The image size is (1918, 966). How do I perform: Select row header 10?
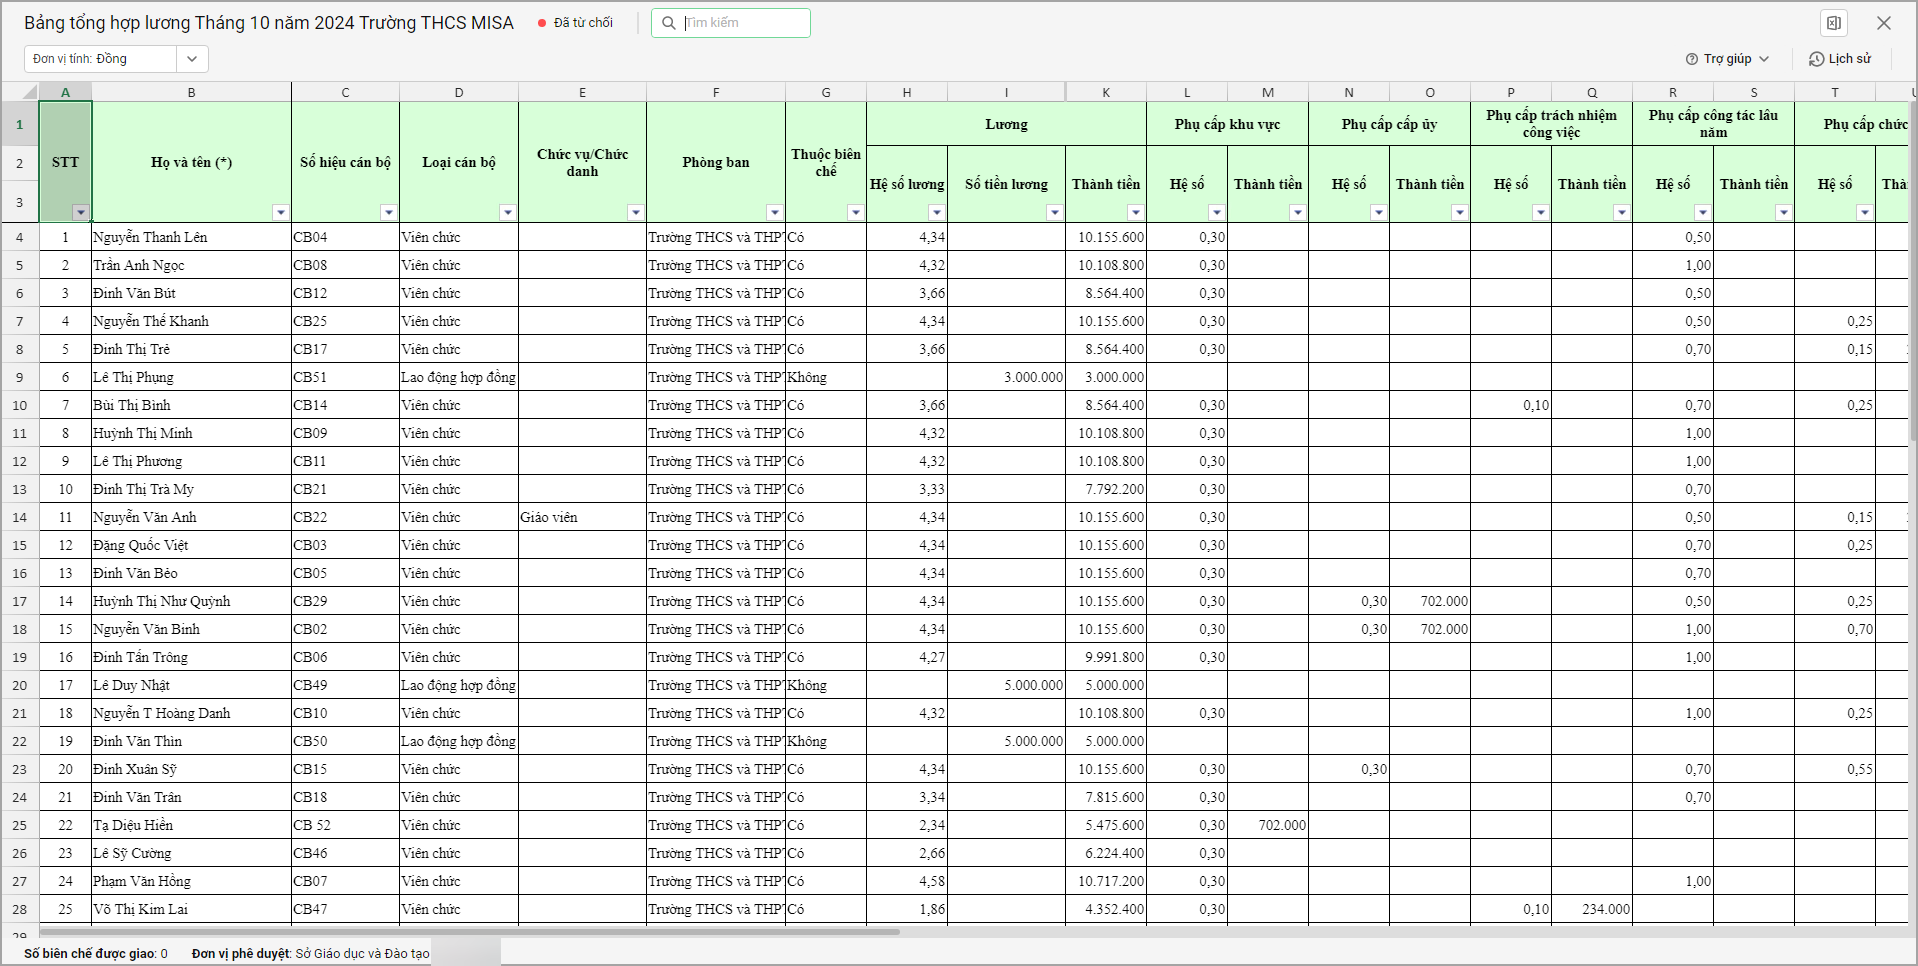(x=19, y=405)
